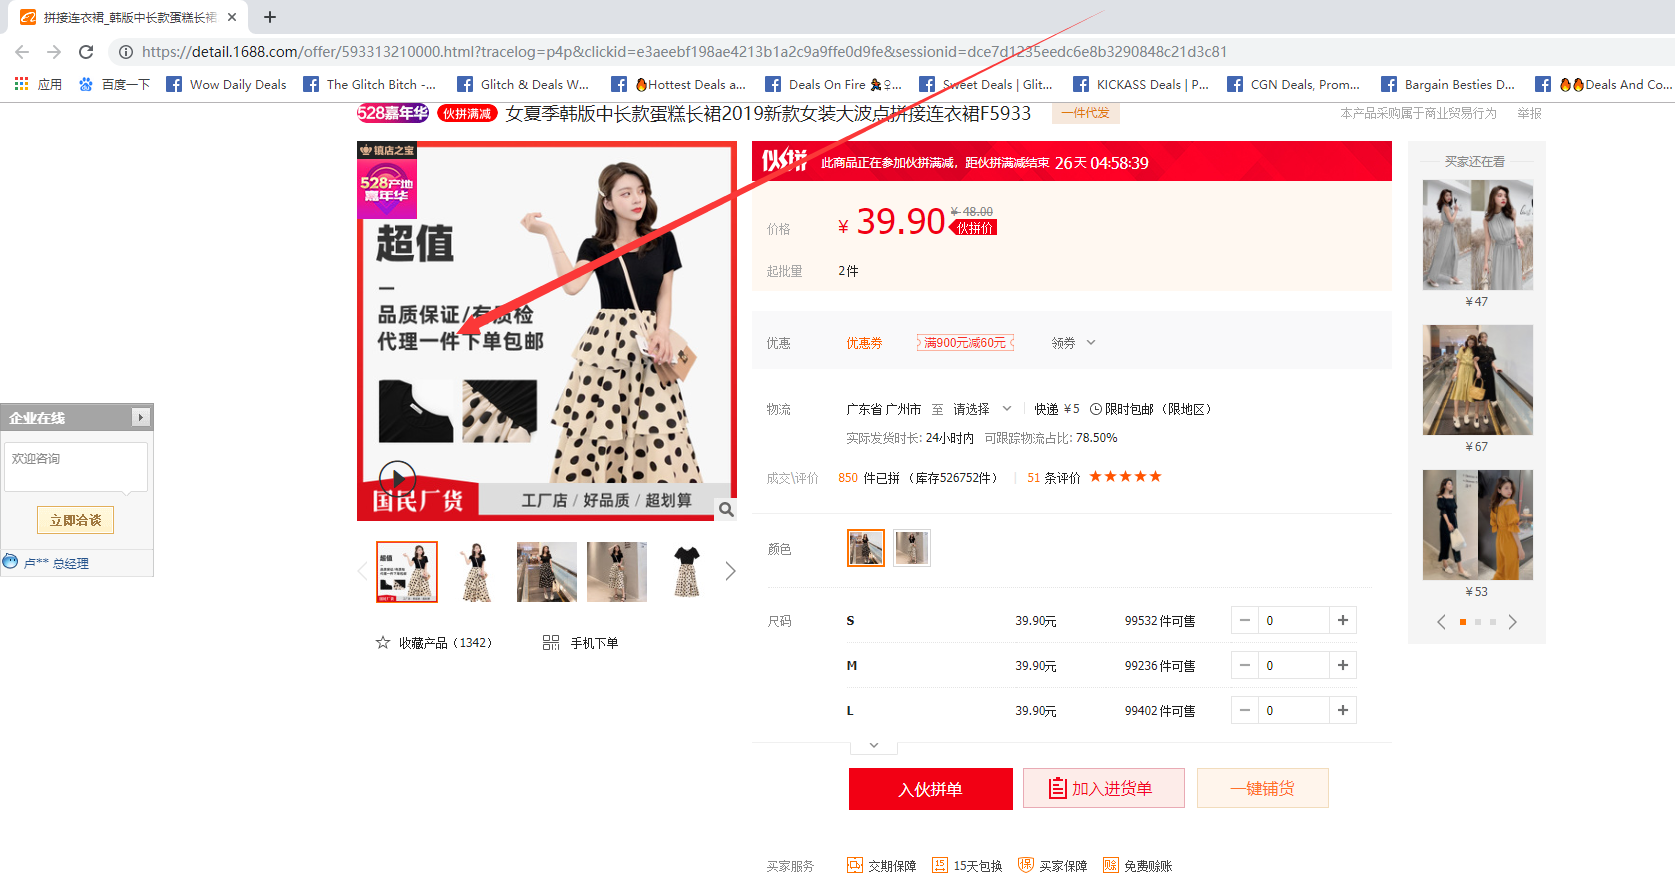This screenshot has width=1675, height=888.
Task: Collapse the enterprise online chat panel
Action: point(140,417)
